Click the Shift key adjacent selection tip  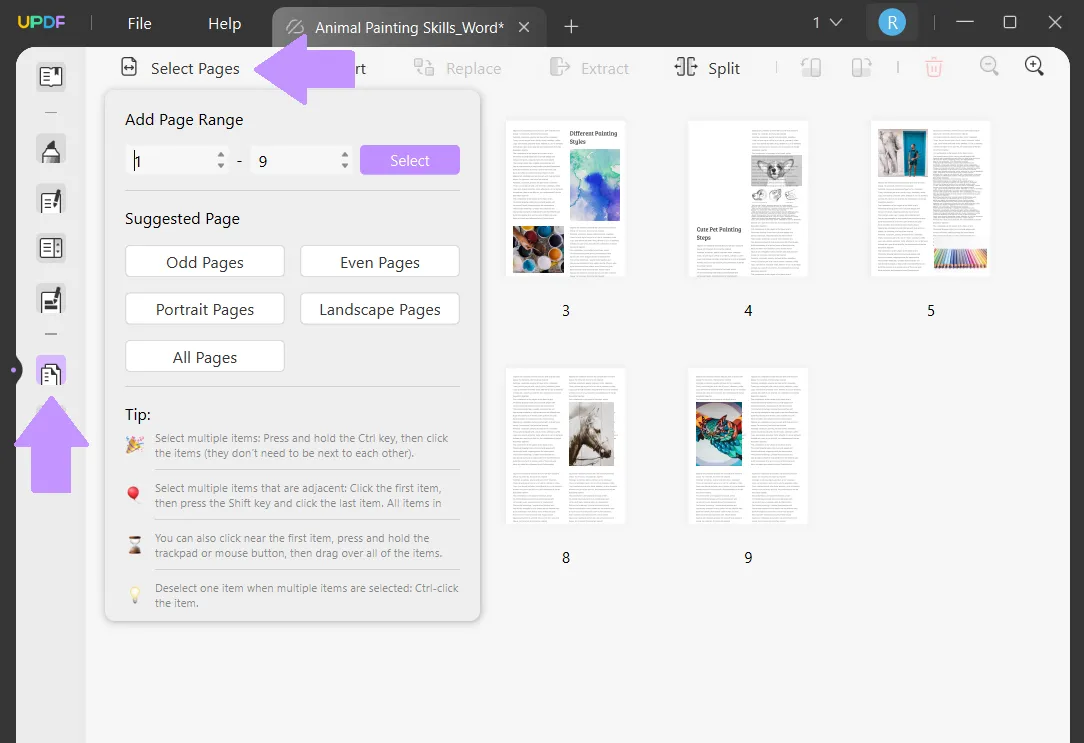tap(298, 496)
